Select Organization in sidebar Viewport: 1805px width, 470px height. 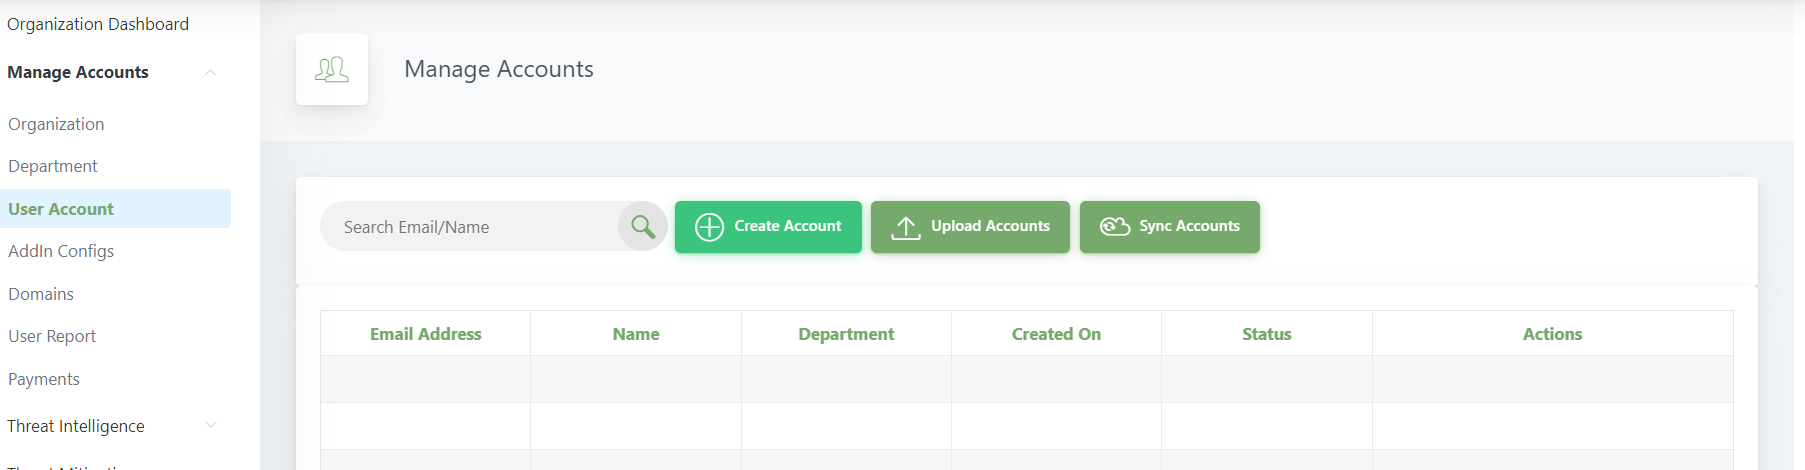click(x=56, y=124)
